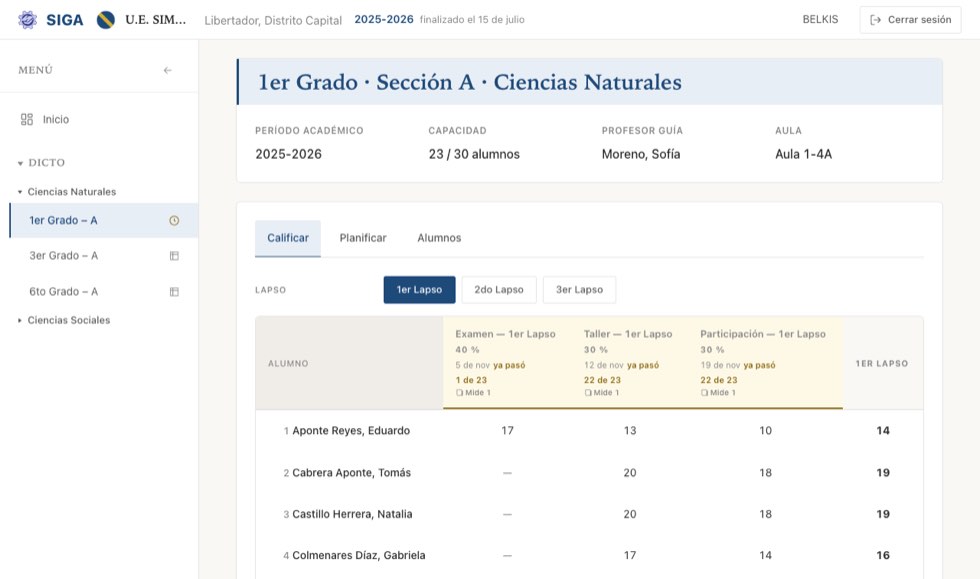Click the 2025-2026 school year in header
The width and height of the screenshot is (980, 579).
pos(384,19)
